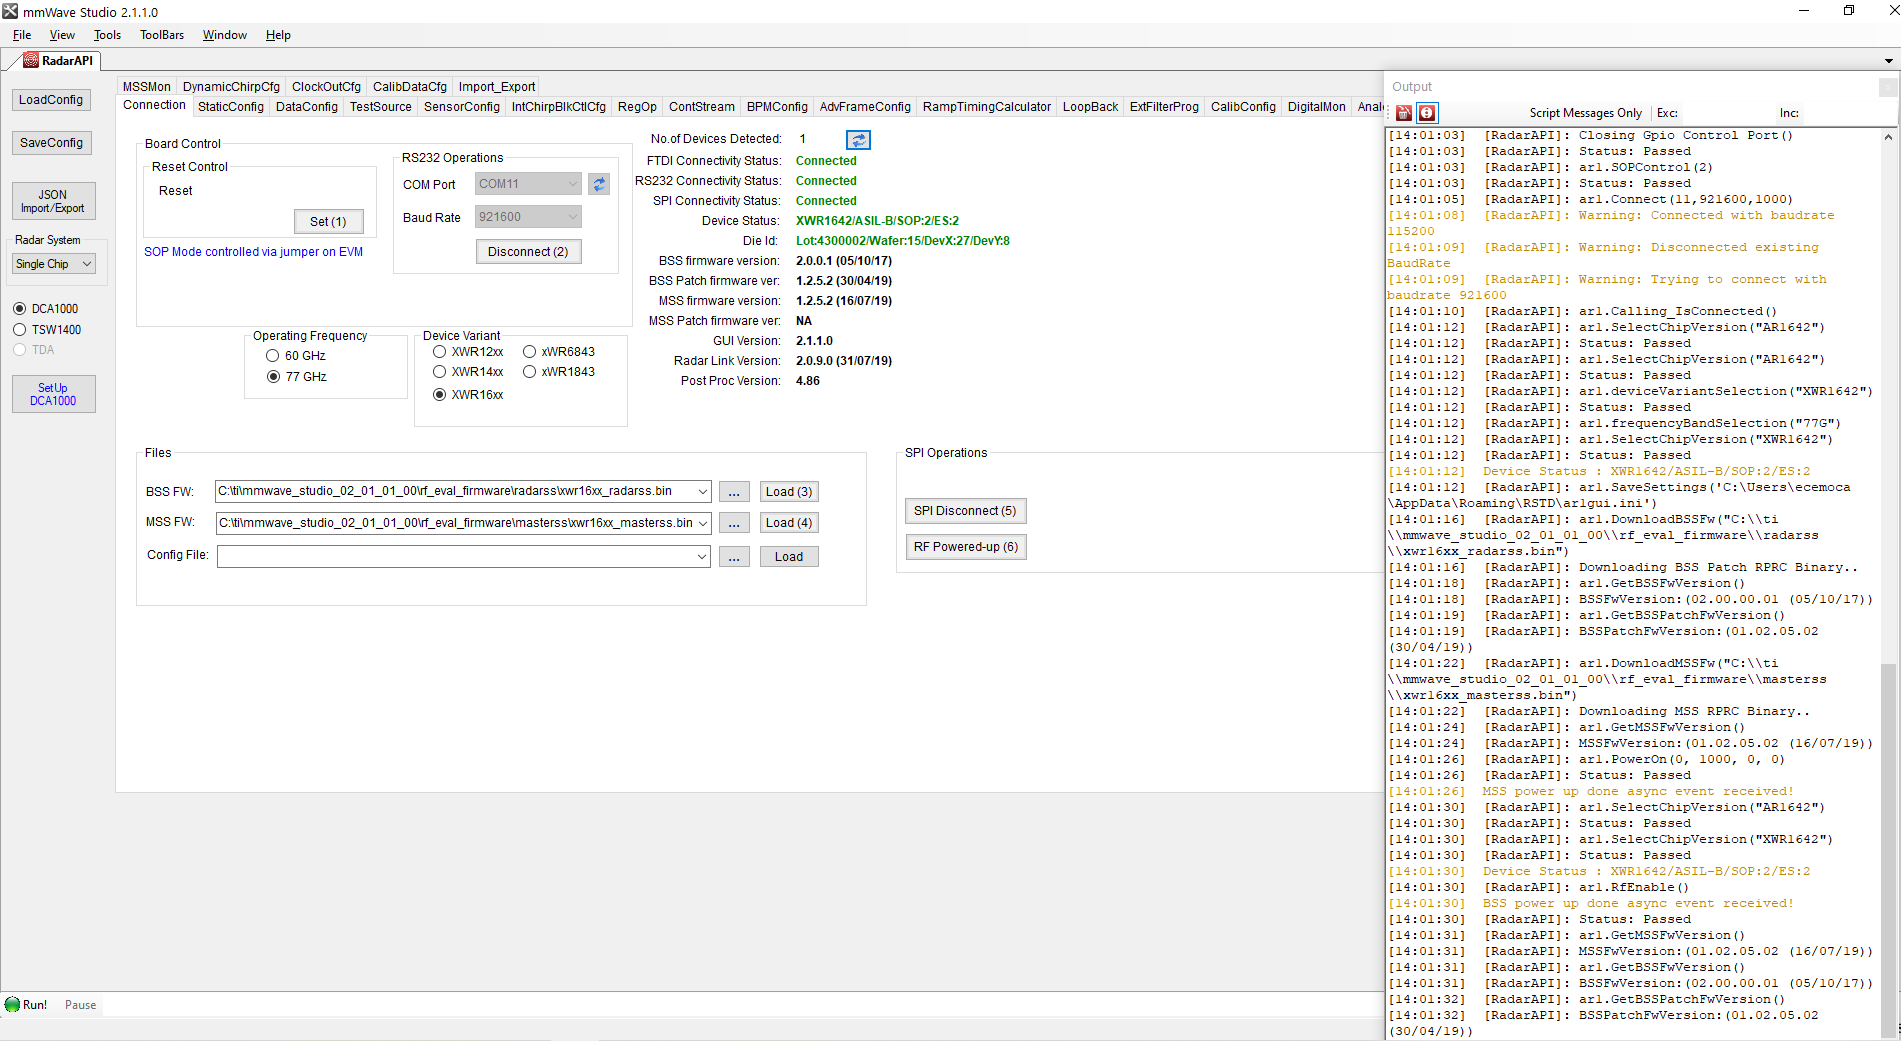This screenshot has height=1041, width=1901.
Task: Expand the MSS FW path dropdown
Action: point(703,523)
